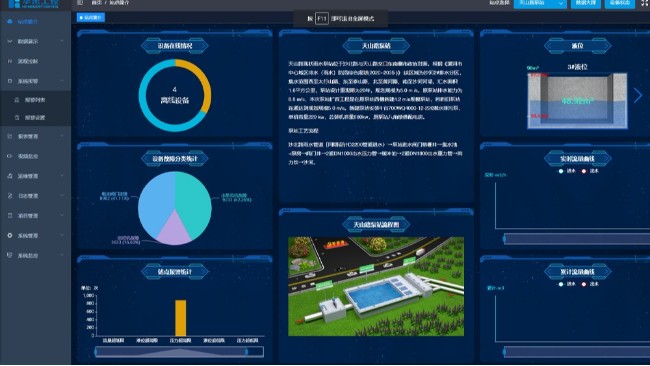The image size is (650, 366).
Task: Toggle 出水 legend in 实时流量曲线 chart
Action: pos(590,171)
